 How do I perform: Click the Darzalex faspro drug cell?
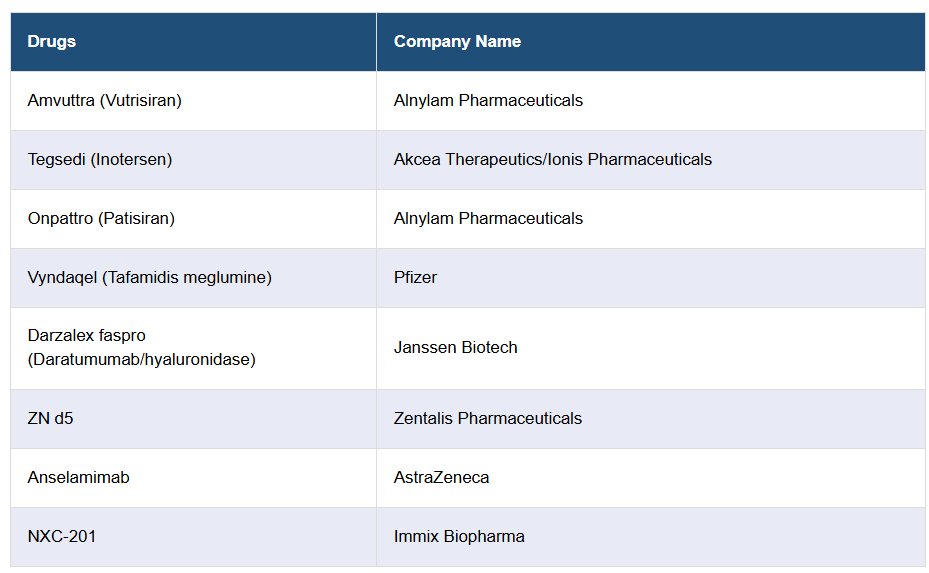(x=87, y=336)
